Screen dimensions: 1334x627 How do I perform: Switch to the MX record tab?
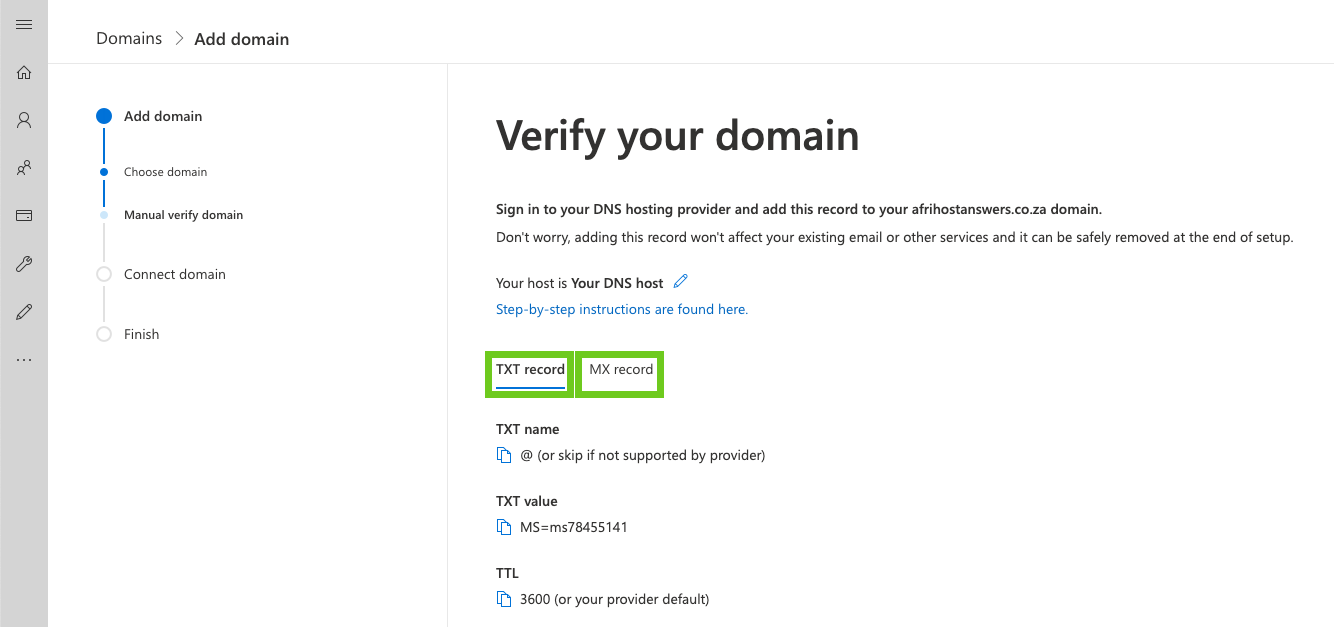coord(621,370)
